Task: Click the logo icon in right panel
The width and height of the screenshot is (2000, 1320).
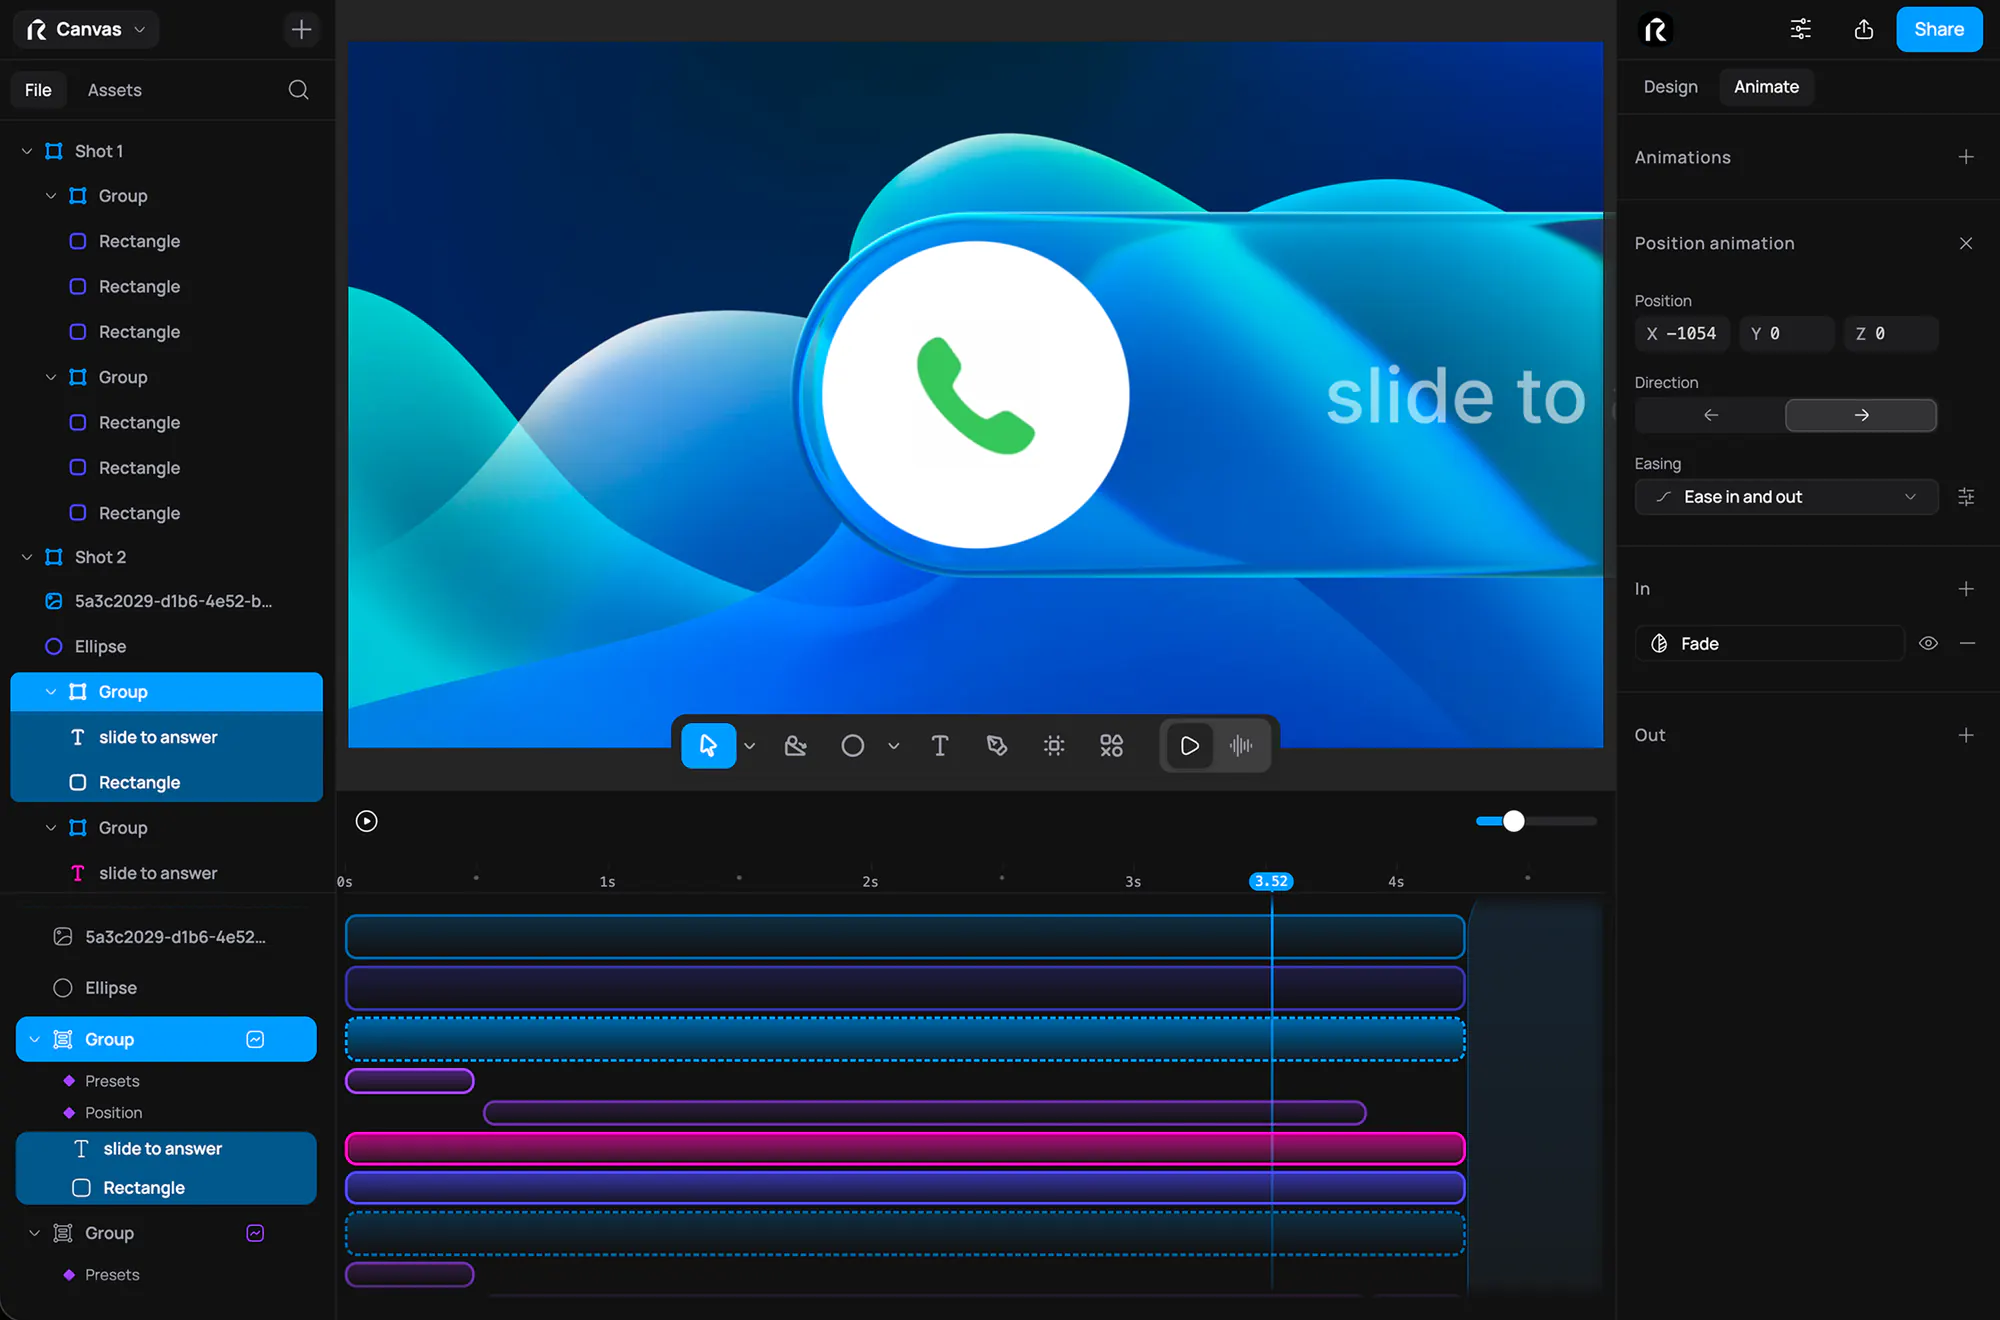Action: [1656, 30]
